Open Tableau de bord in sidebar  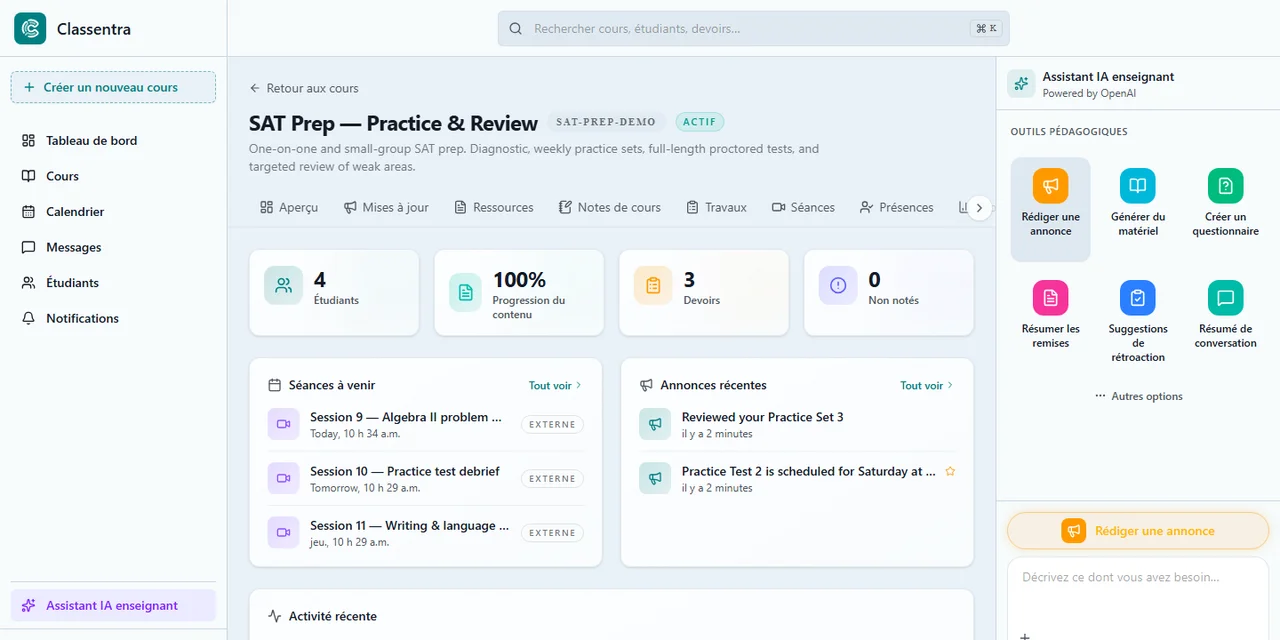point(113,141)
